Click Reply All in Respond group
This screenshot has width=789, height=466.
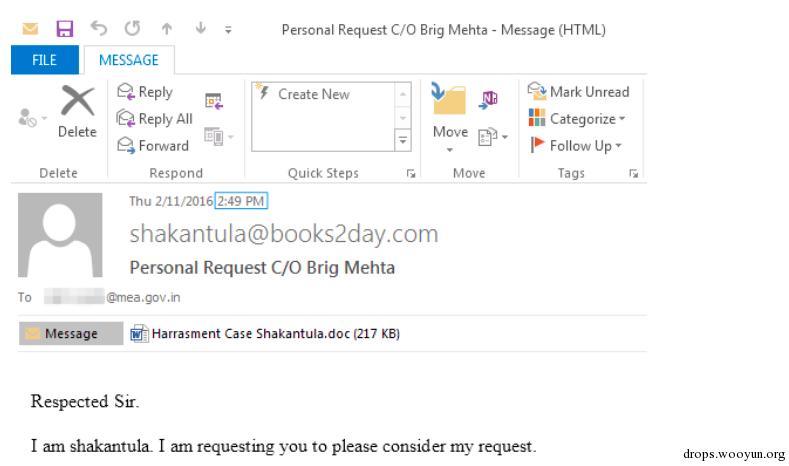(155, 119)
